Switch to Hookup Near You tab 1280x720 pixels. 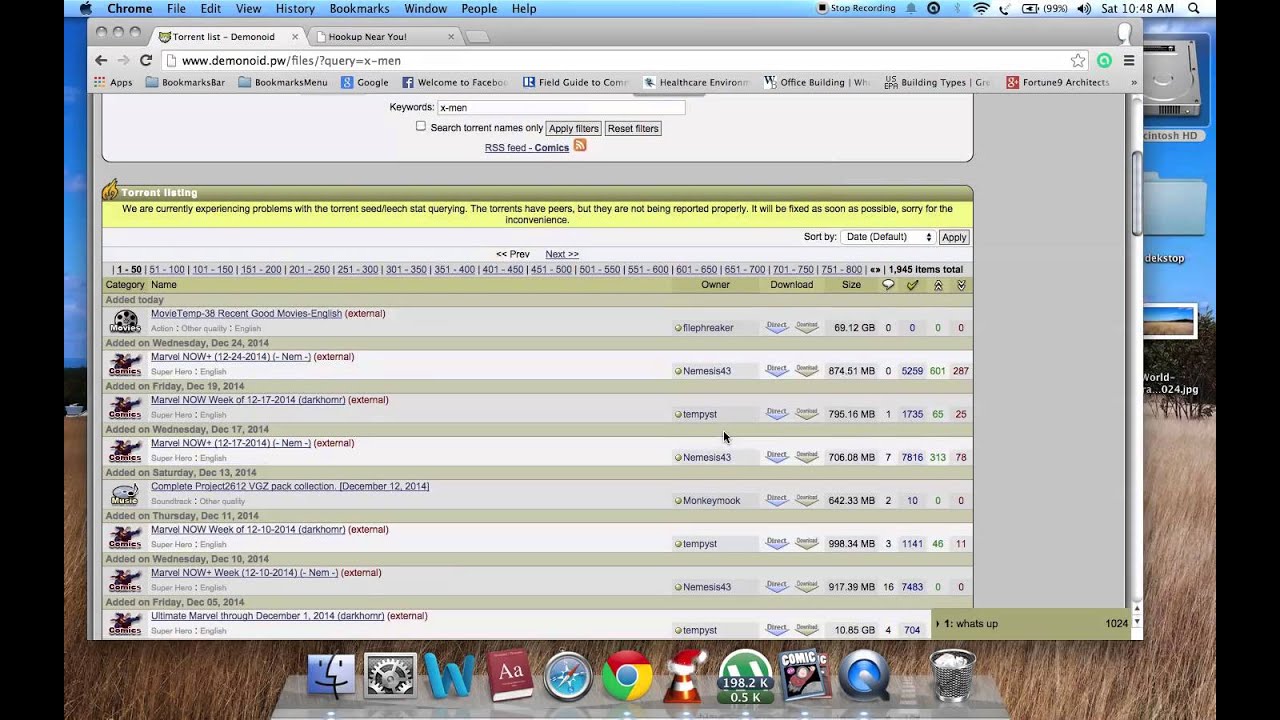click(x=384, y=37)
